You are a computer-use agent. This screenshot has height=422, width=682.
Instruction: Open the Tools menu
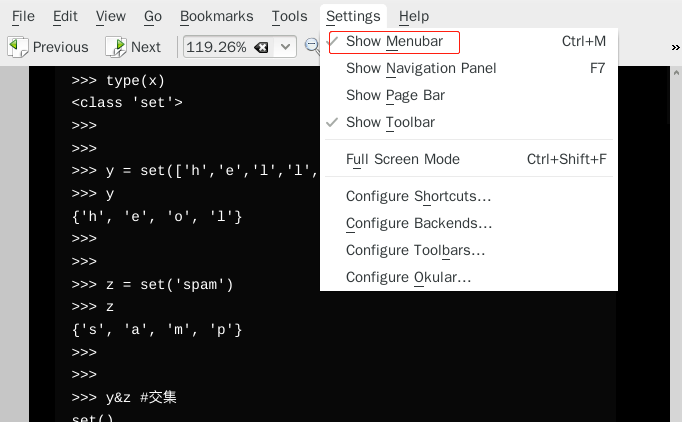289,17
